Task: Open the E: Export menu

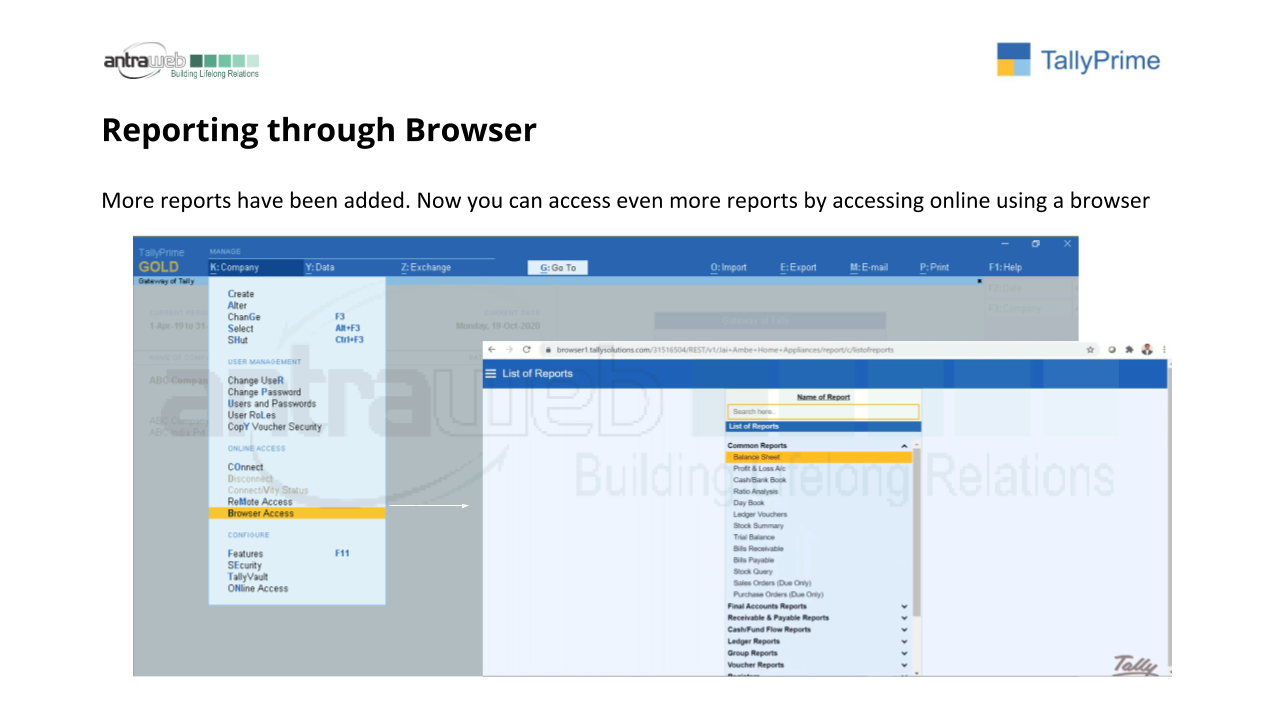Action: (799, 267)
